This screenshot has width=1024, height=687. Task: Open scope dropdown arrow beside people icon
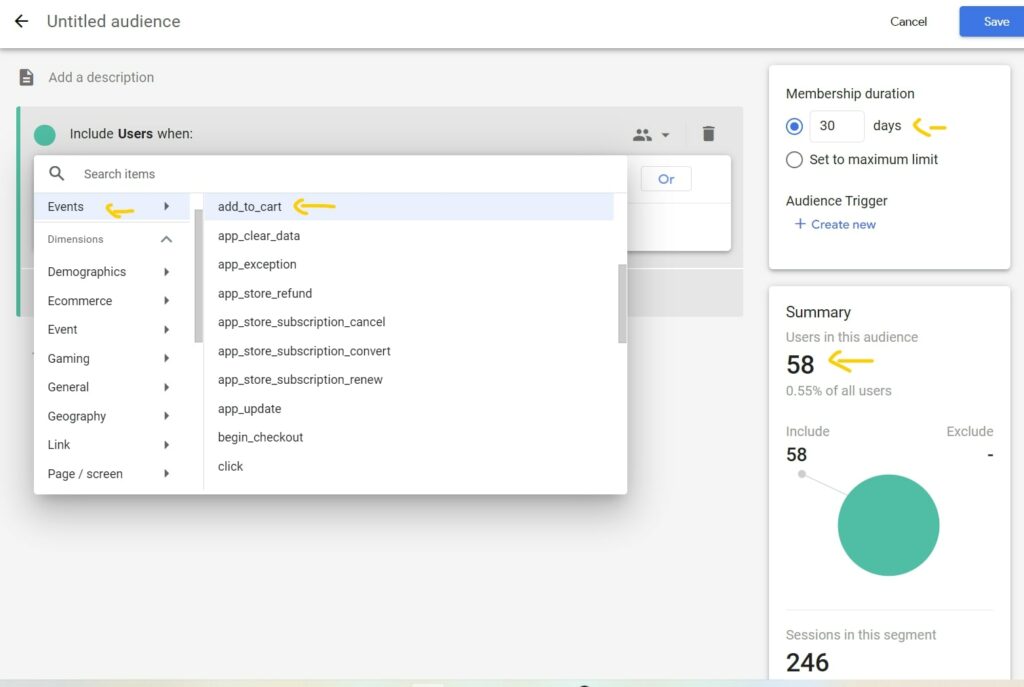pyautogui.click(x=665, y=135)
